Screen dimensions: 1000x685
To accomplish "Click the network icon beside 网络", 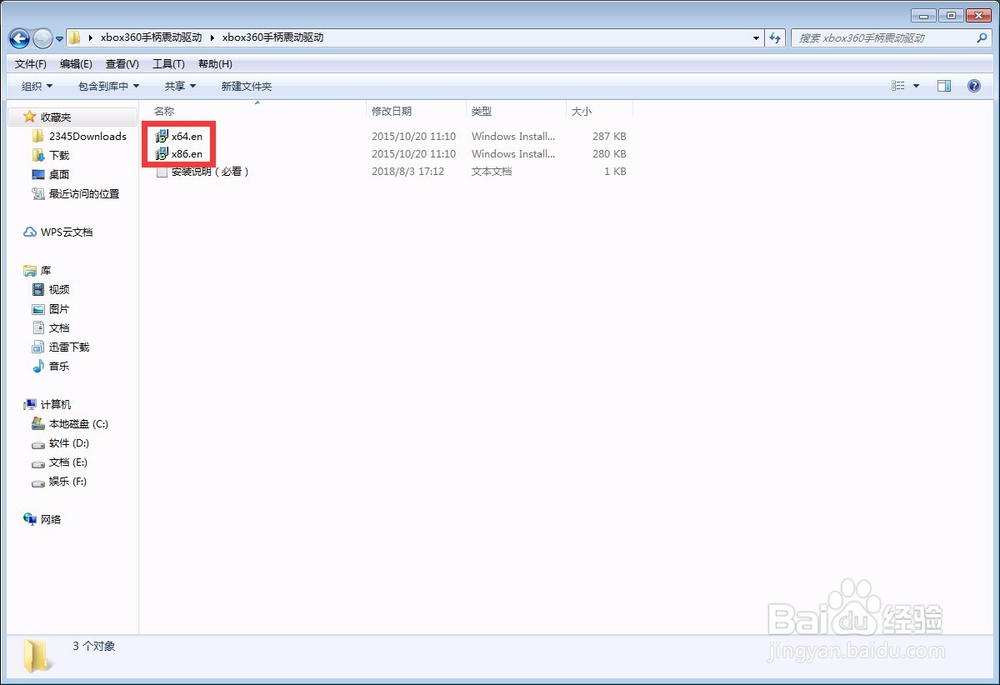I will (x=29, y=519).
